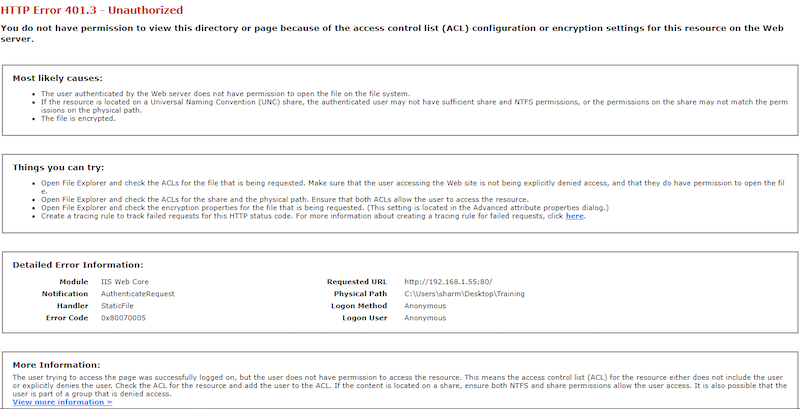This screenshot has height=409, width=800.
Task: Click the "HTTP Error 401.3 - Unauthorized" heading
Action: pyautogui.click(x=92, y=10)
